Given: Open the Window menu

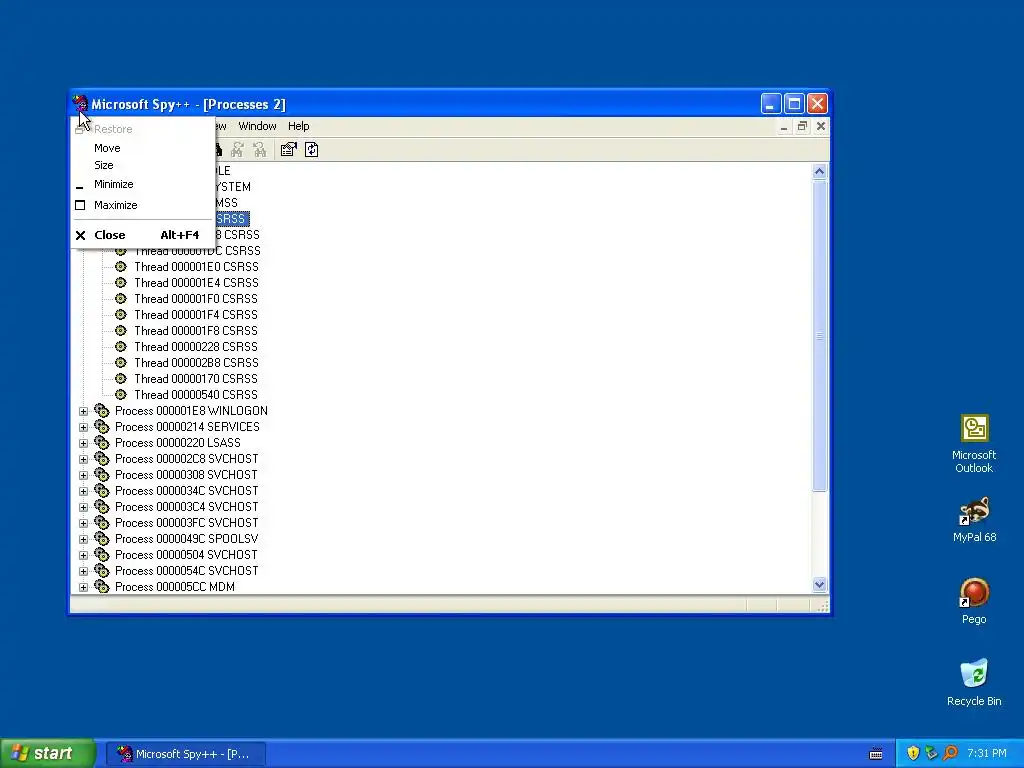Looking at the screenshot, I should pyautogui.click(x=257, y=126).
